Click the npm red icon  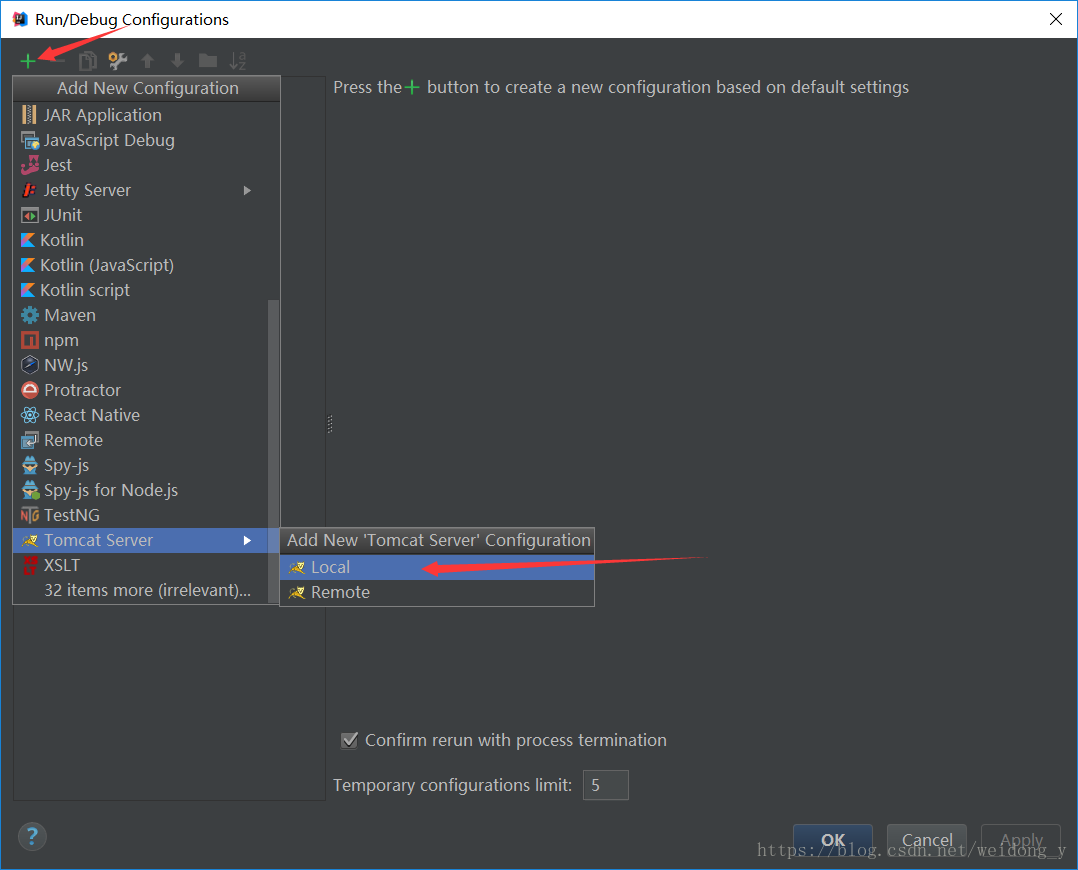30,340
